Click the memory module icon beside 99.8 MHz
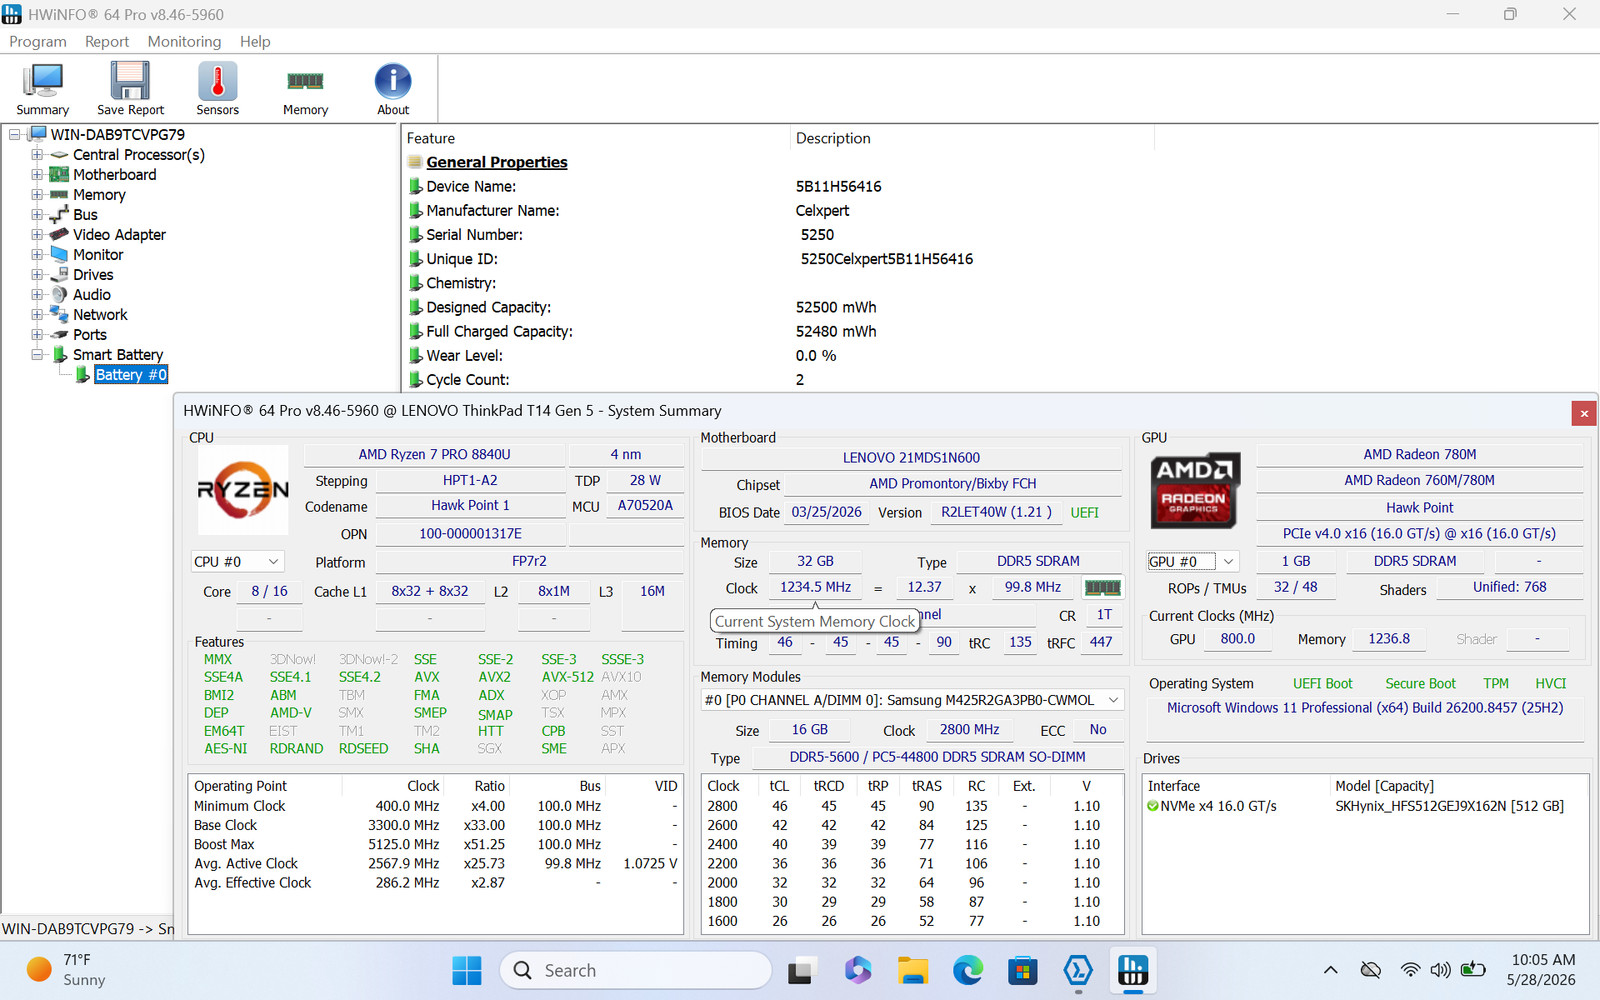 click(x=1102, y=588)
